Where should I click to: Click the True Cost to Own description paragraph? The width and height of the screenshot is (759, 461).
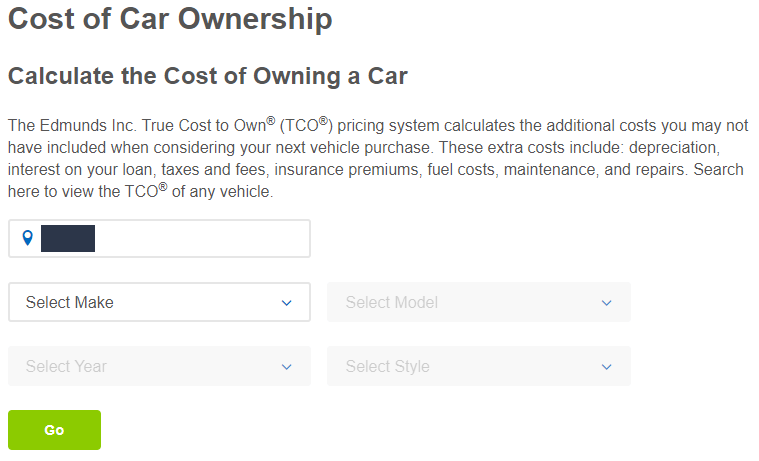(378, 158)
